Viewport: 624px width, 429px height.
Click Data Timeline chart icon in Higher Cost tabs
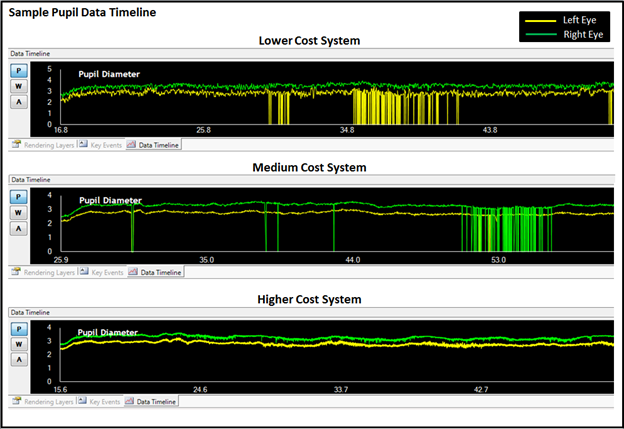point(129,401)
